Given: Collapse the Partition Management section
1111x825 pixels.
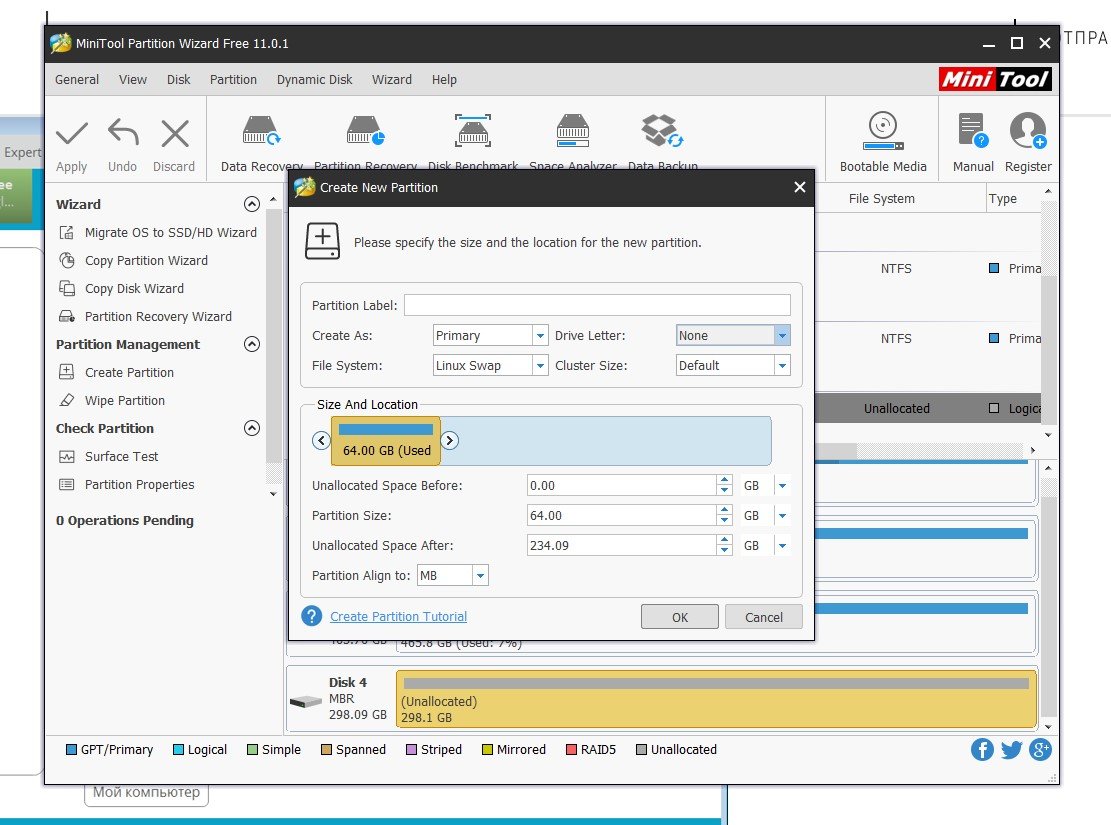Looking at the screenshot, I should pos(252,344).
